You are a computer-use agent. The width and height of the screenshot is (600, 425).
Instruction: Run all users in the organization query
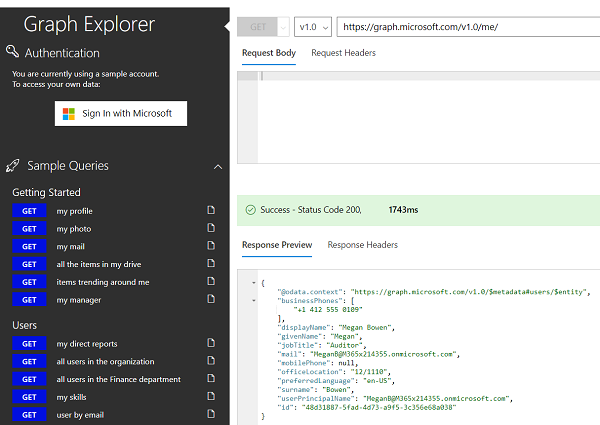click(x=29, y=362)
